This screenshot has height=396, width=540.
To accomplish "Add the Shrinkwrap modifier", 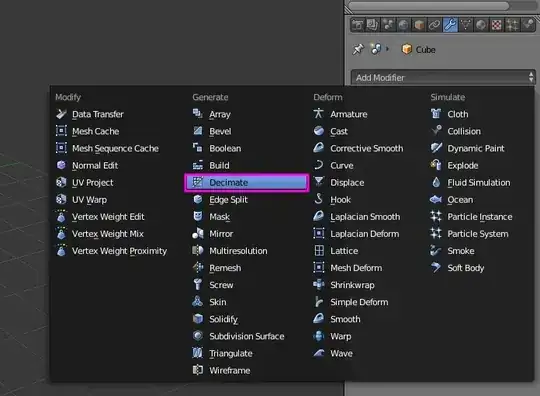I will 344,285.
